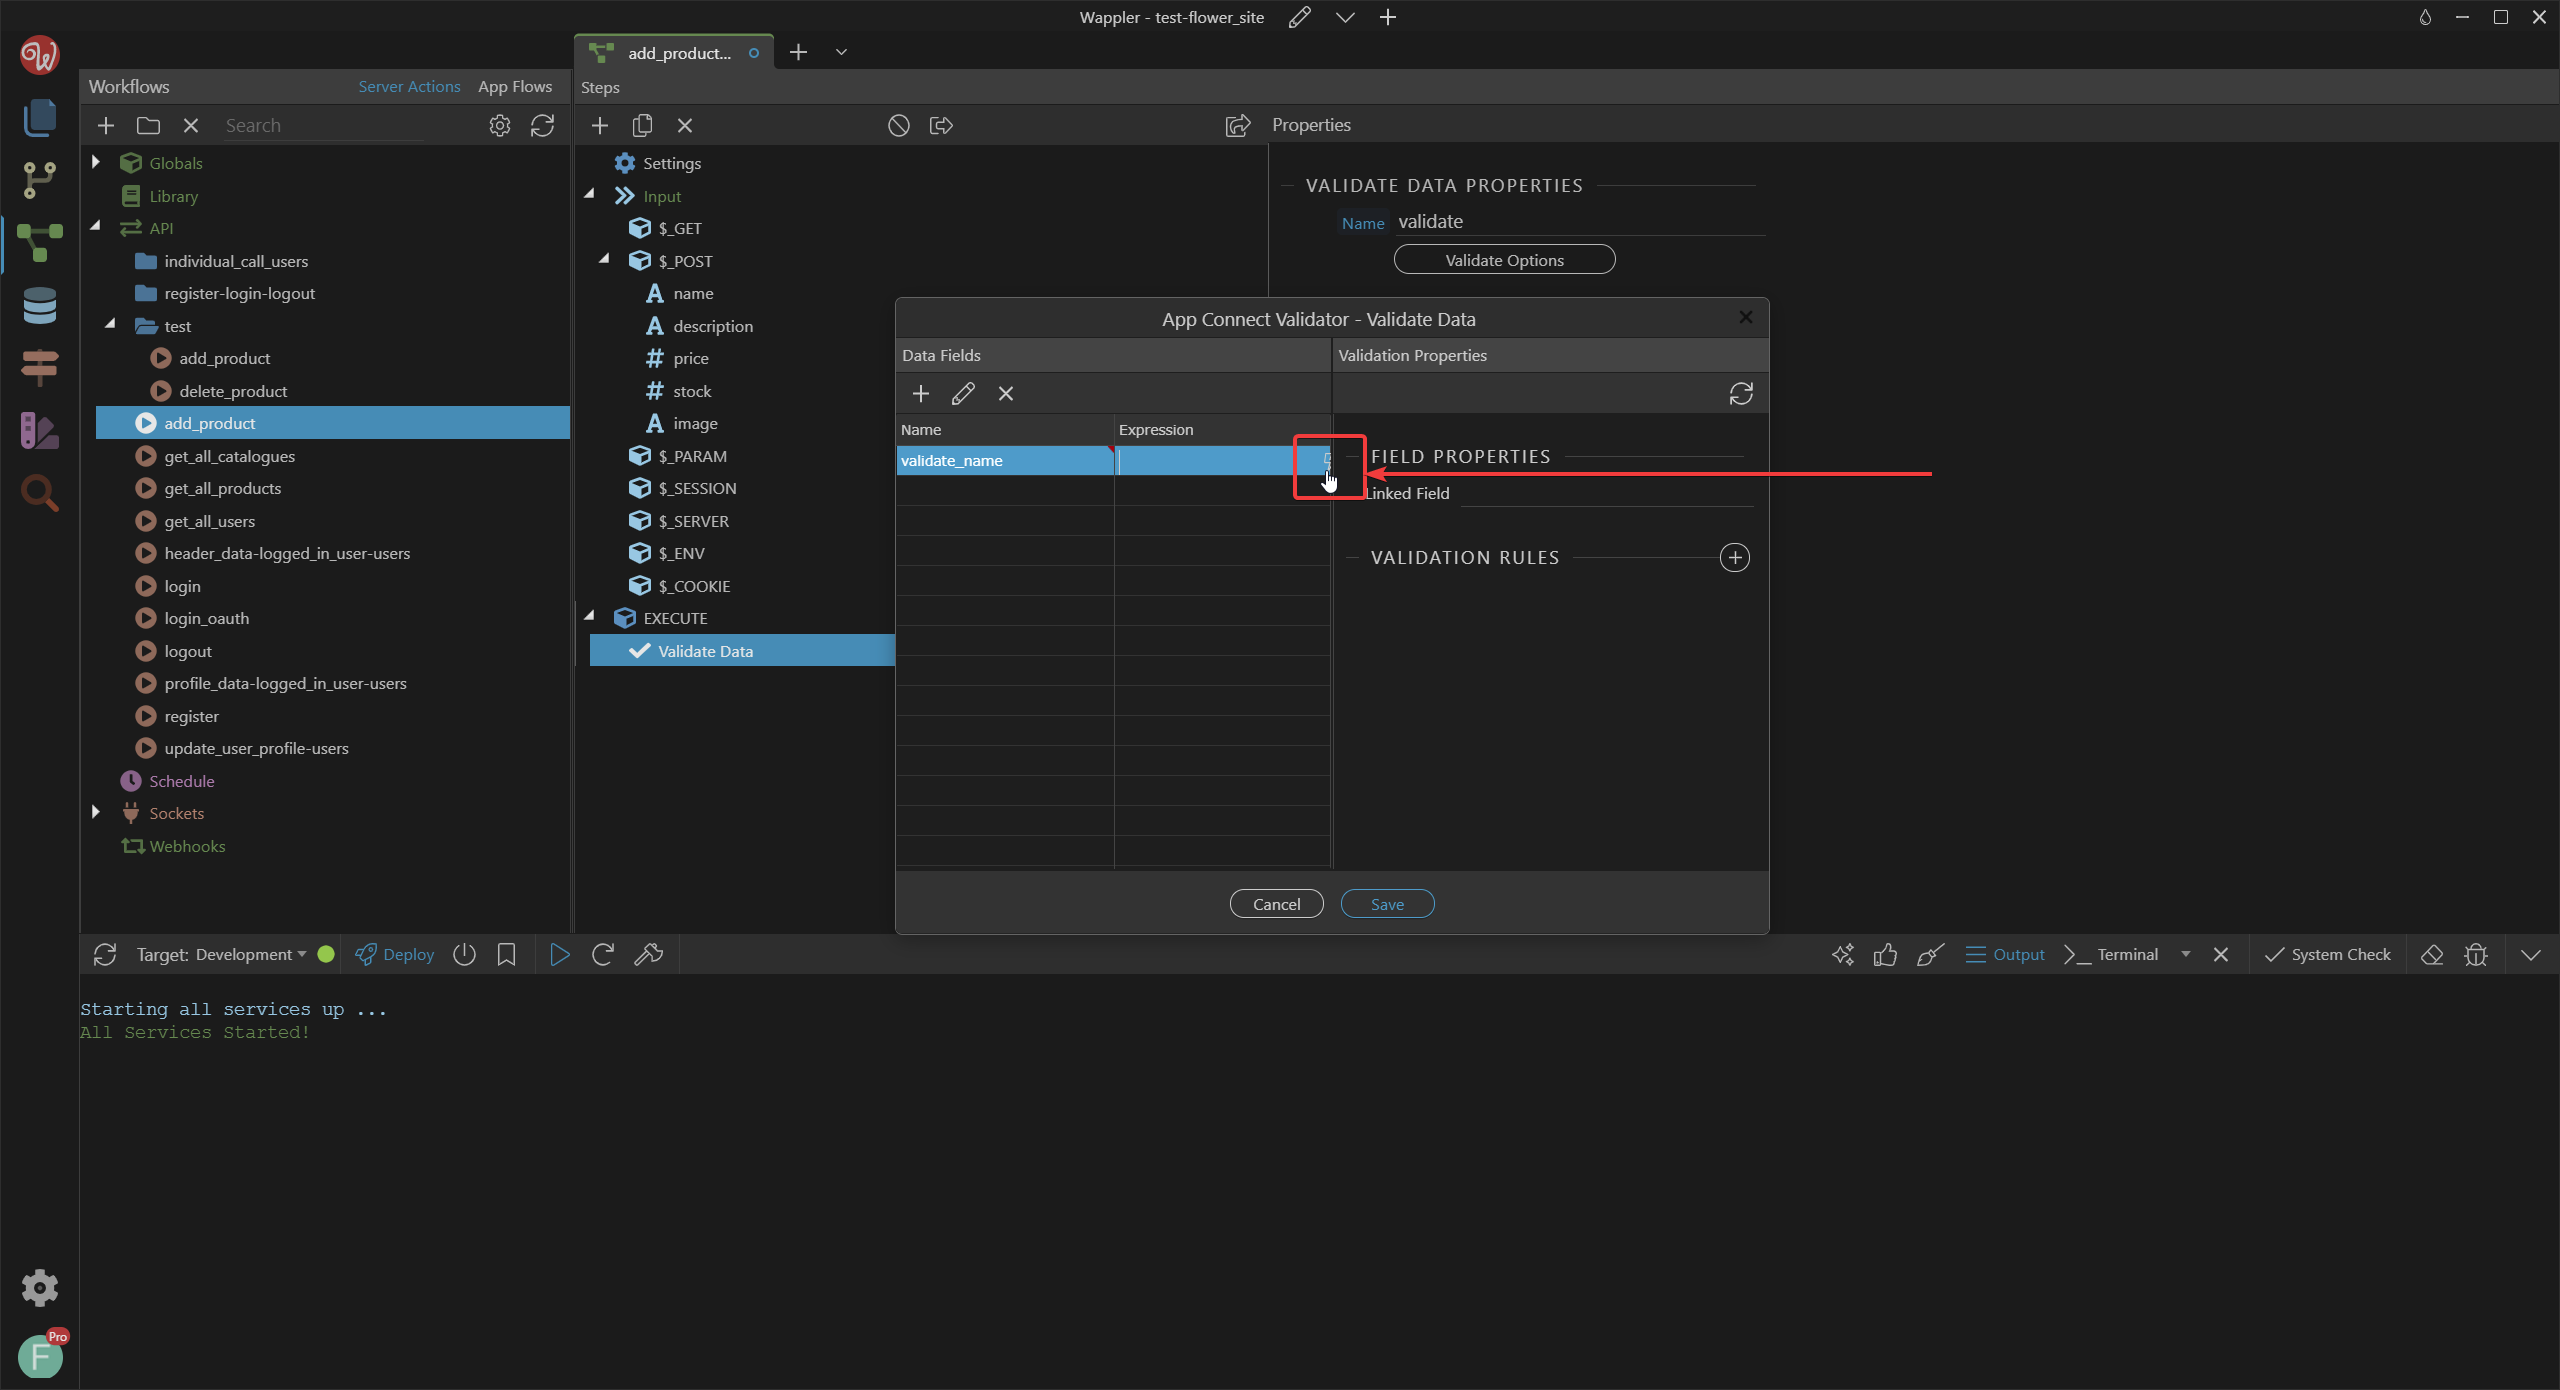2560x1390 pixels.
Task: Click the Deploy rocket button
Action: pos(396,955)
